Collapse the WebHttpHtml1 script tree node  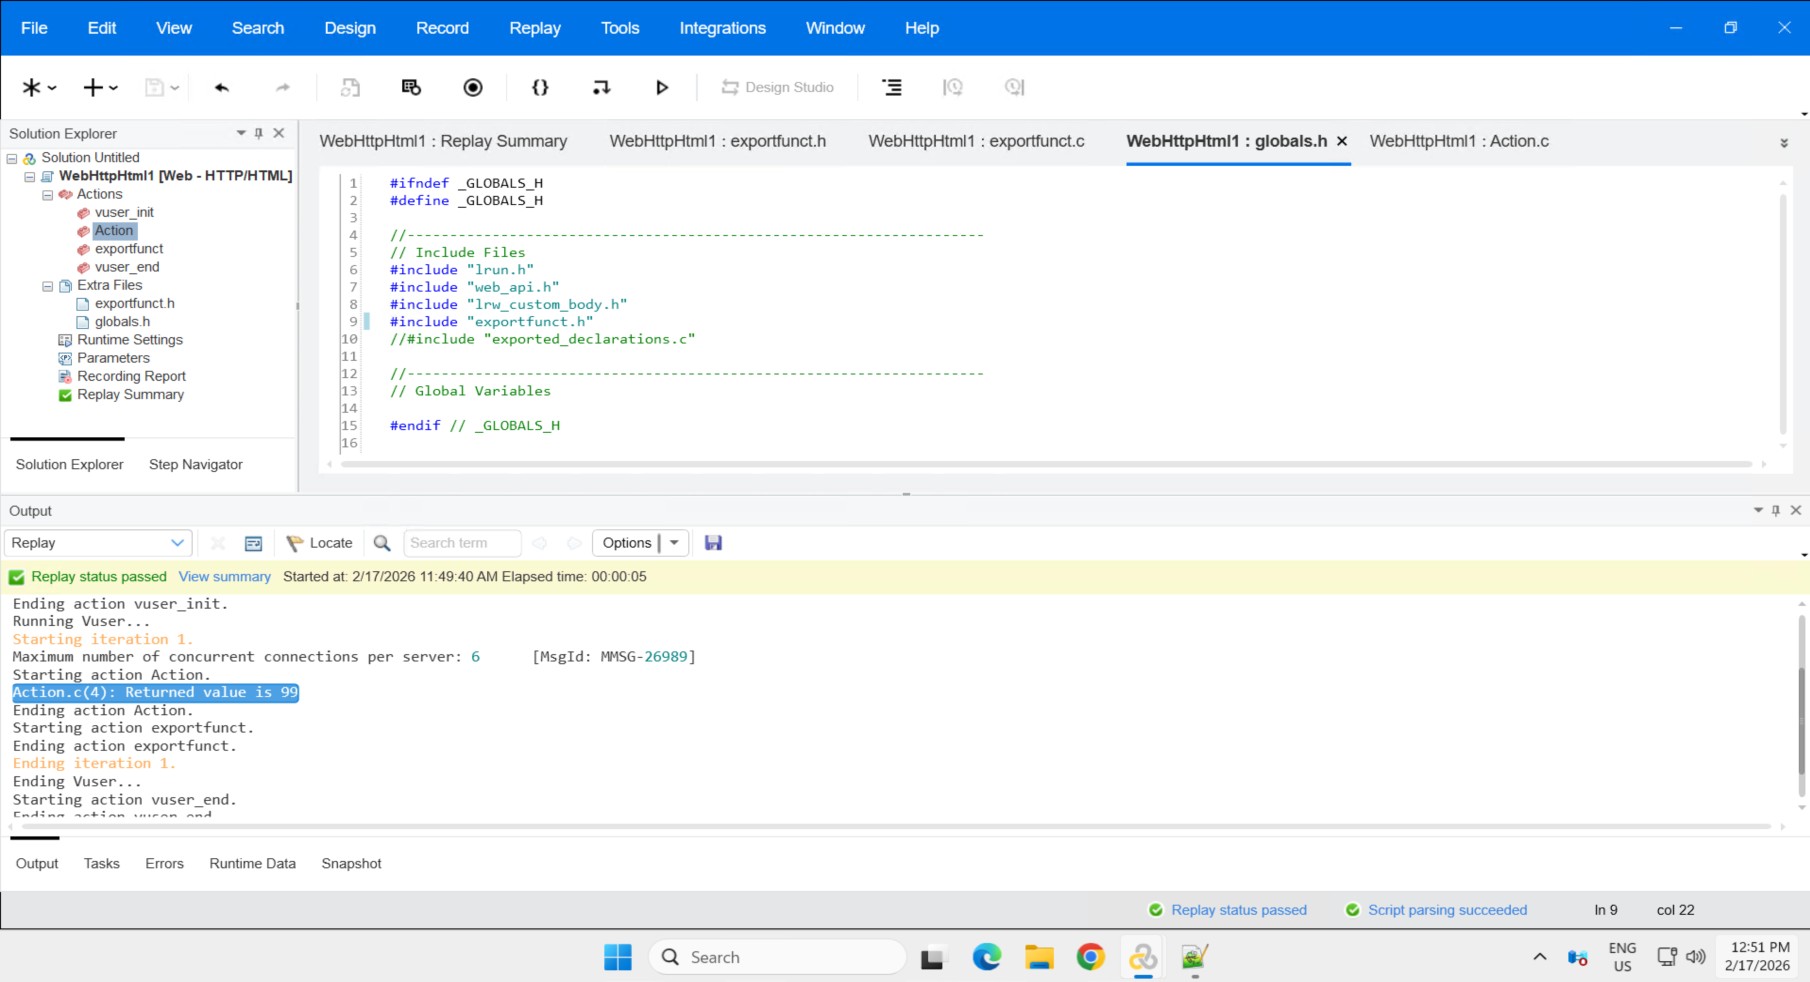tap(29, 177)
